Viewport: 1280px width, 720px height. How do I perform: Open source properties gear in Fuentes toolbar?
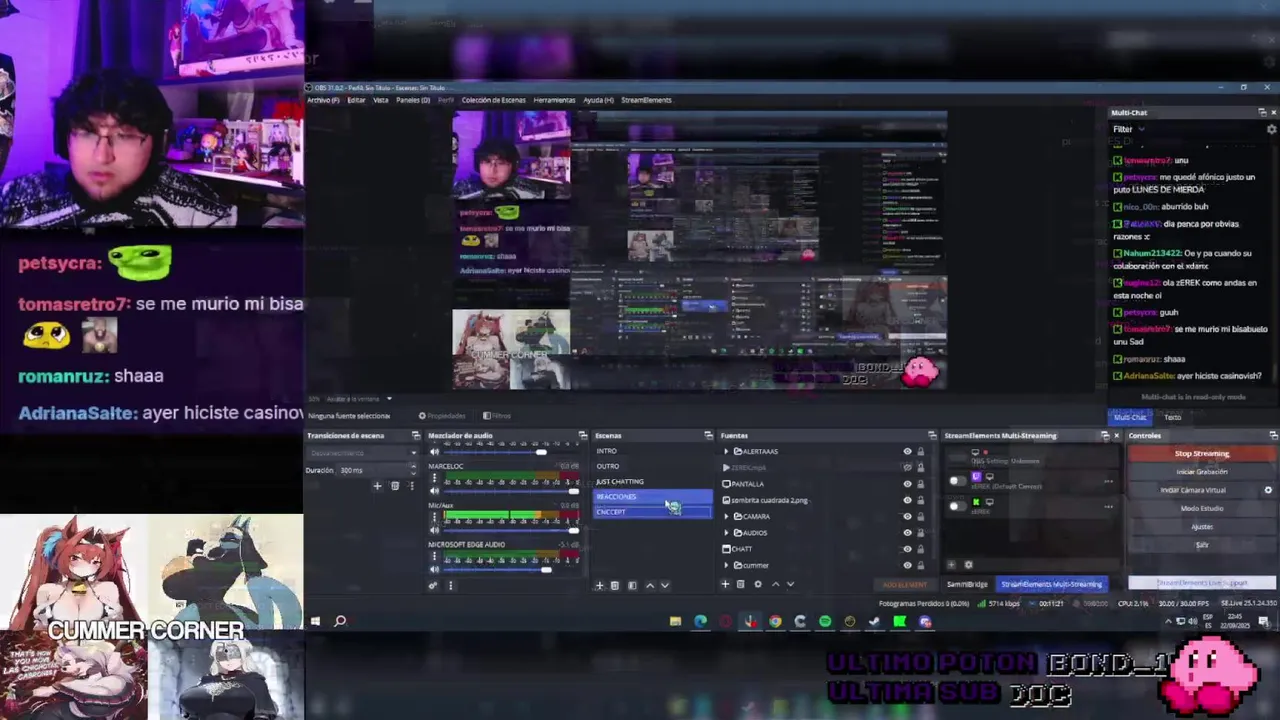[x=758, y=584]
